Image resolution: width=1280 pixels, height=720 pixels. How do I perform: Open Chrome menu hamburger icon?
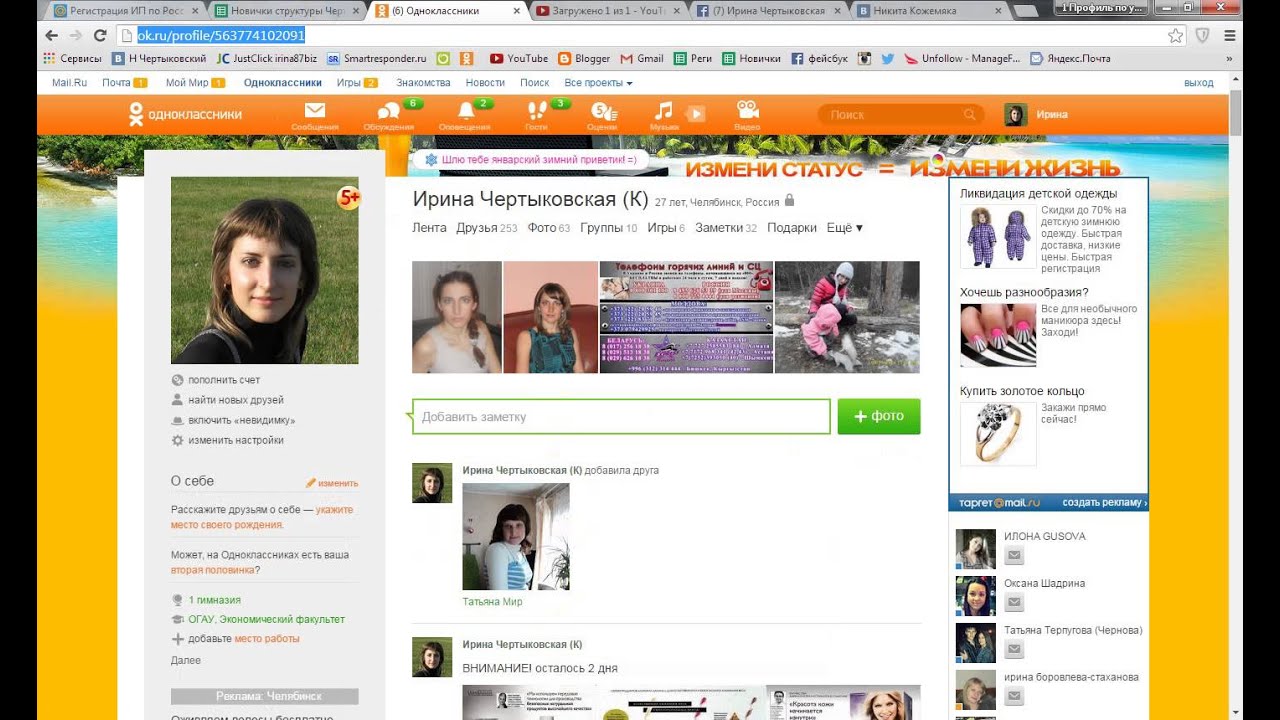click(x=1230, y=35)
